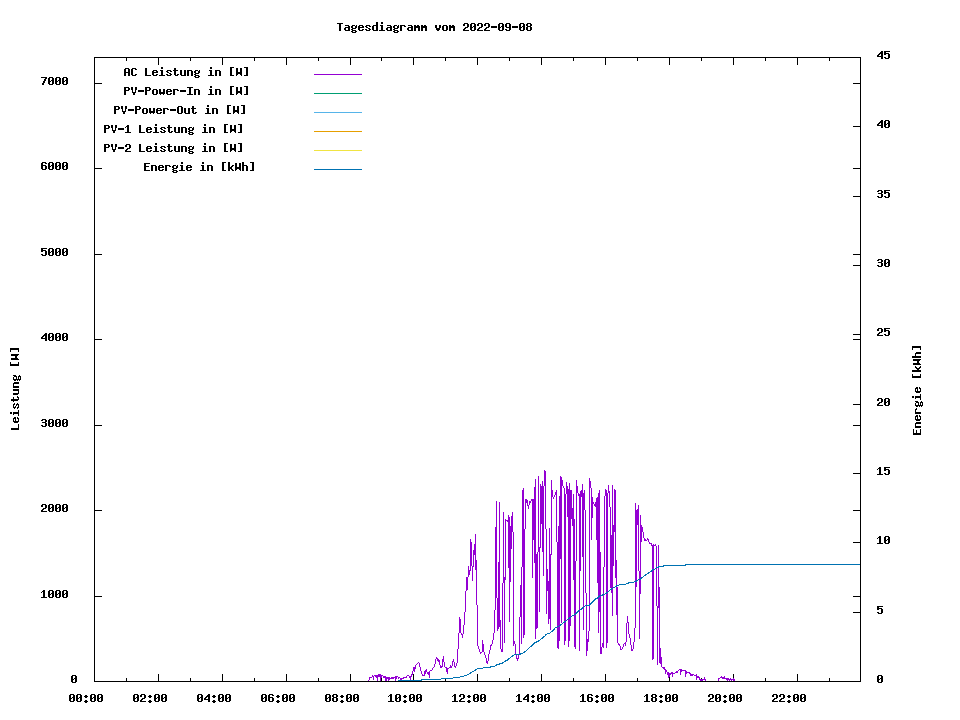Click the 3000 tick label on the Leistung axis
The width and height of the screenshot is (960, 720).
click(x=55, y=424)
